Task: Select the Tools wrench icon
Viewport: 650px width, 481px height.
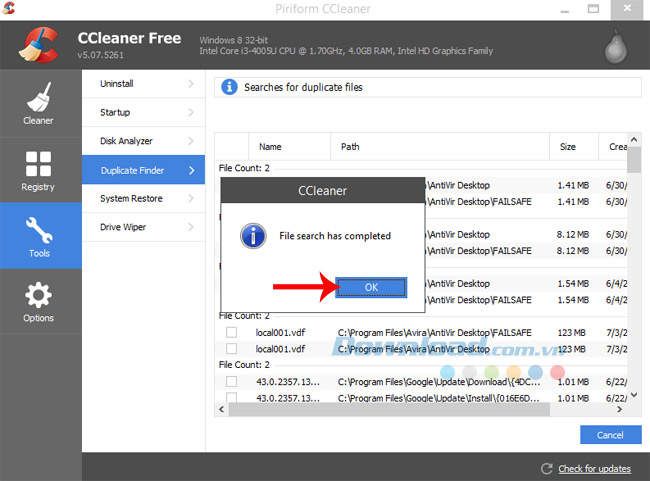Action: 39,230
